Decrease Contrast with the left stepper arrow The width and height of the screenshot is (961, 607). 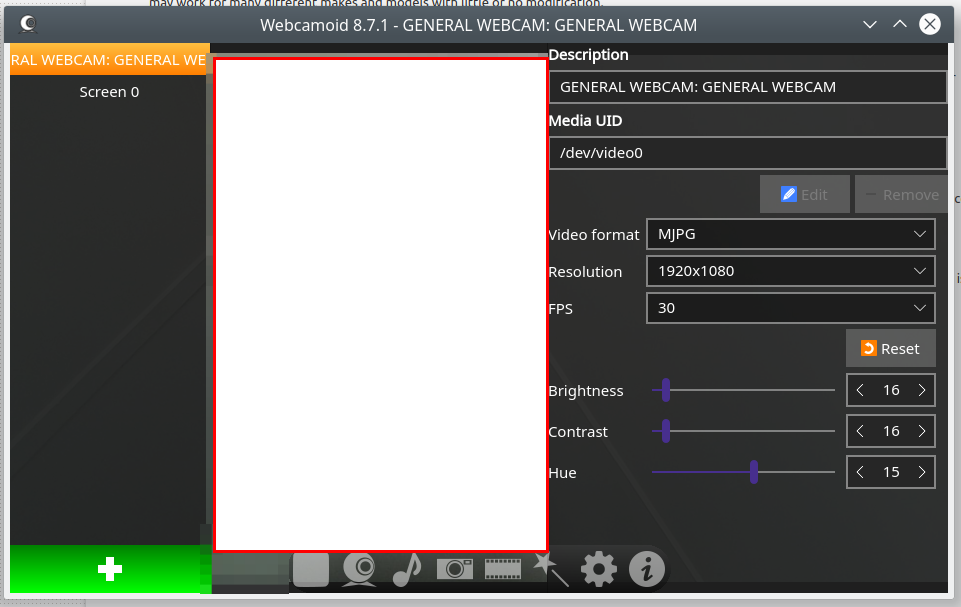(861, 431)
